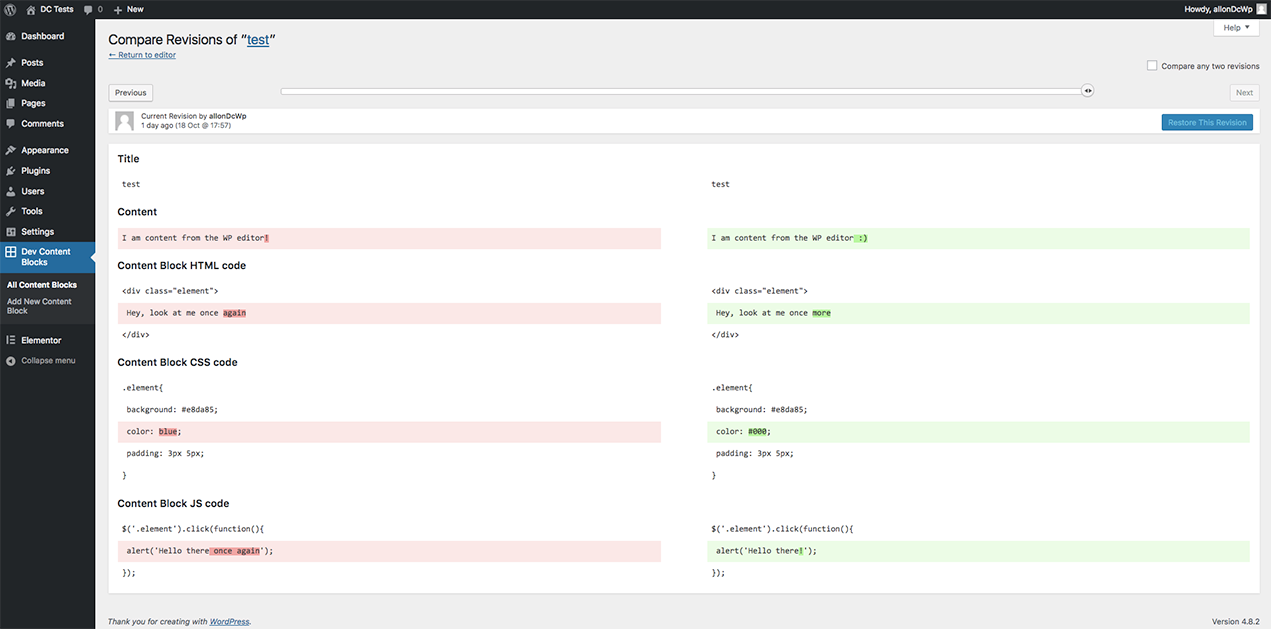Open the Howdy, allonDcWp account menu
This screenshot has width=1271, height=629.
1225,9
